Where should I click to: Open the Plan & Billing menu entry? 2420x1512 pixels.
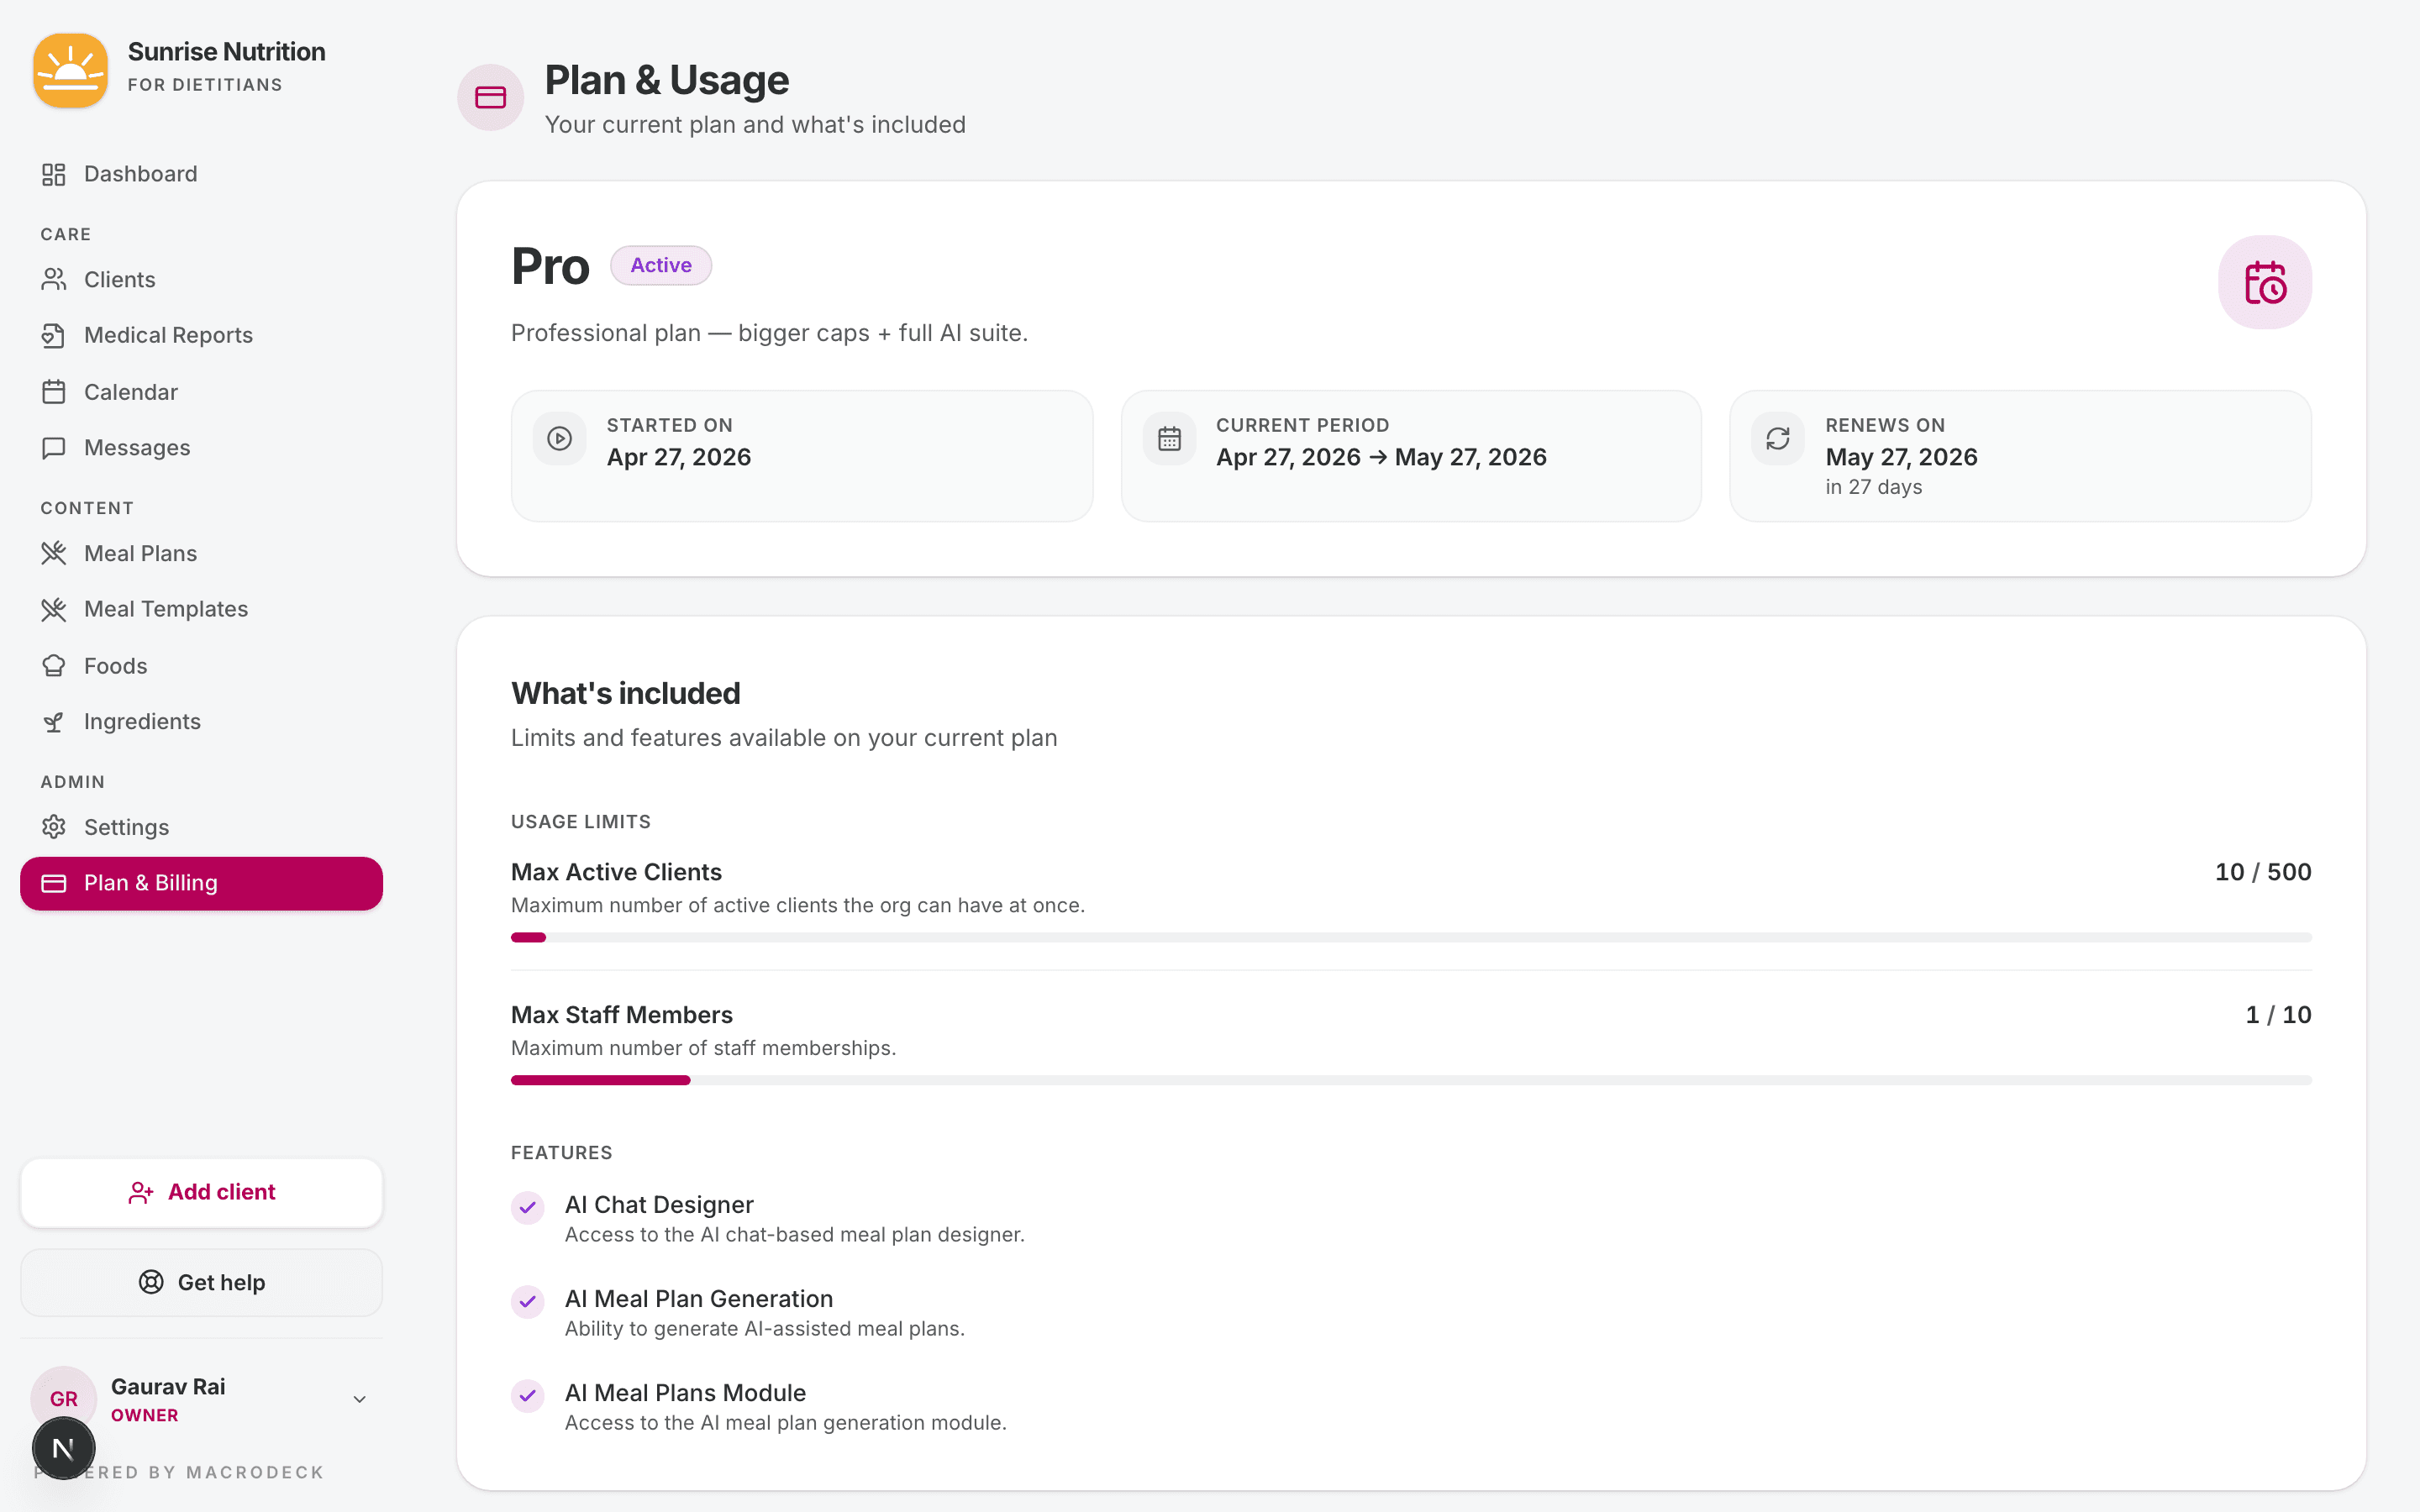pos(150,883)
